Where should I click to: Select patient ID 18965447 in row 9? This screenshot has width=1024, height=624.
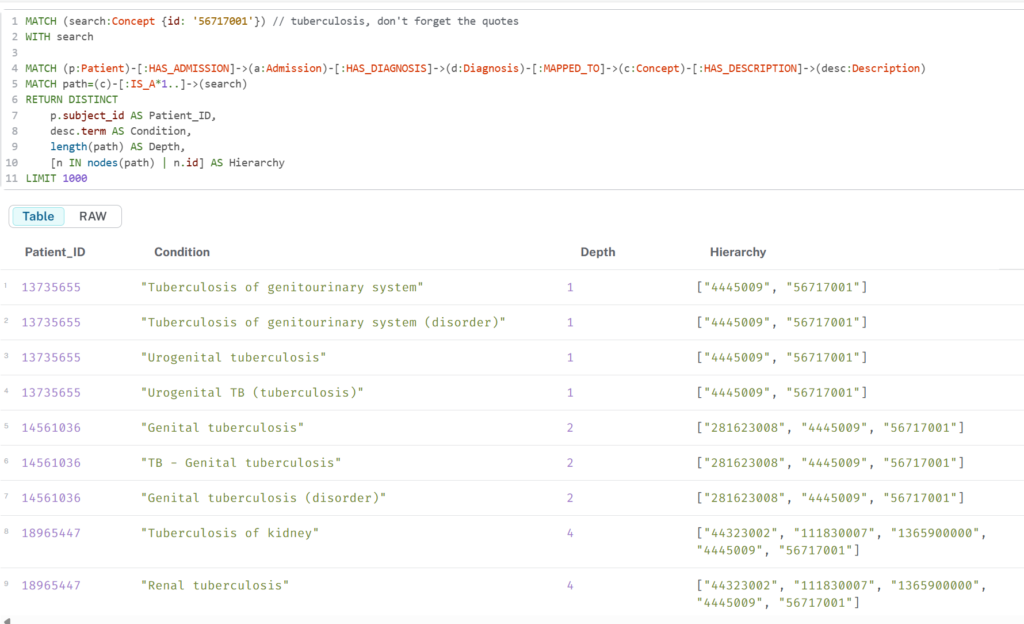(x=51, y=585)
